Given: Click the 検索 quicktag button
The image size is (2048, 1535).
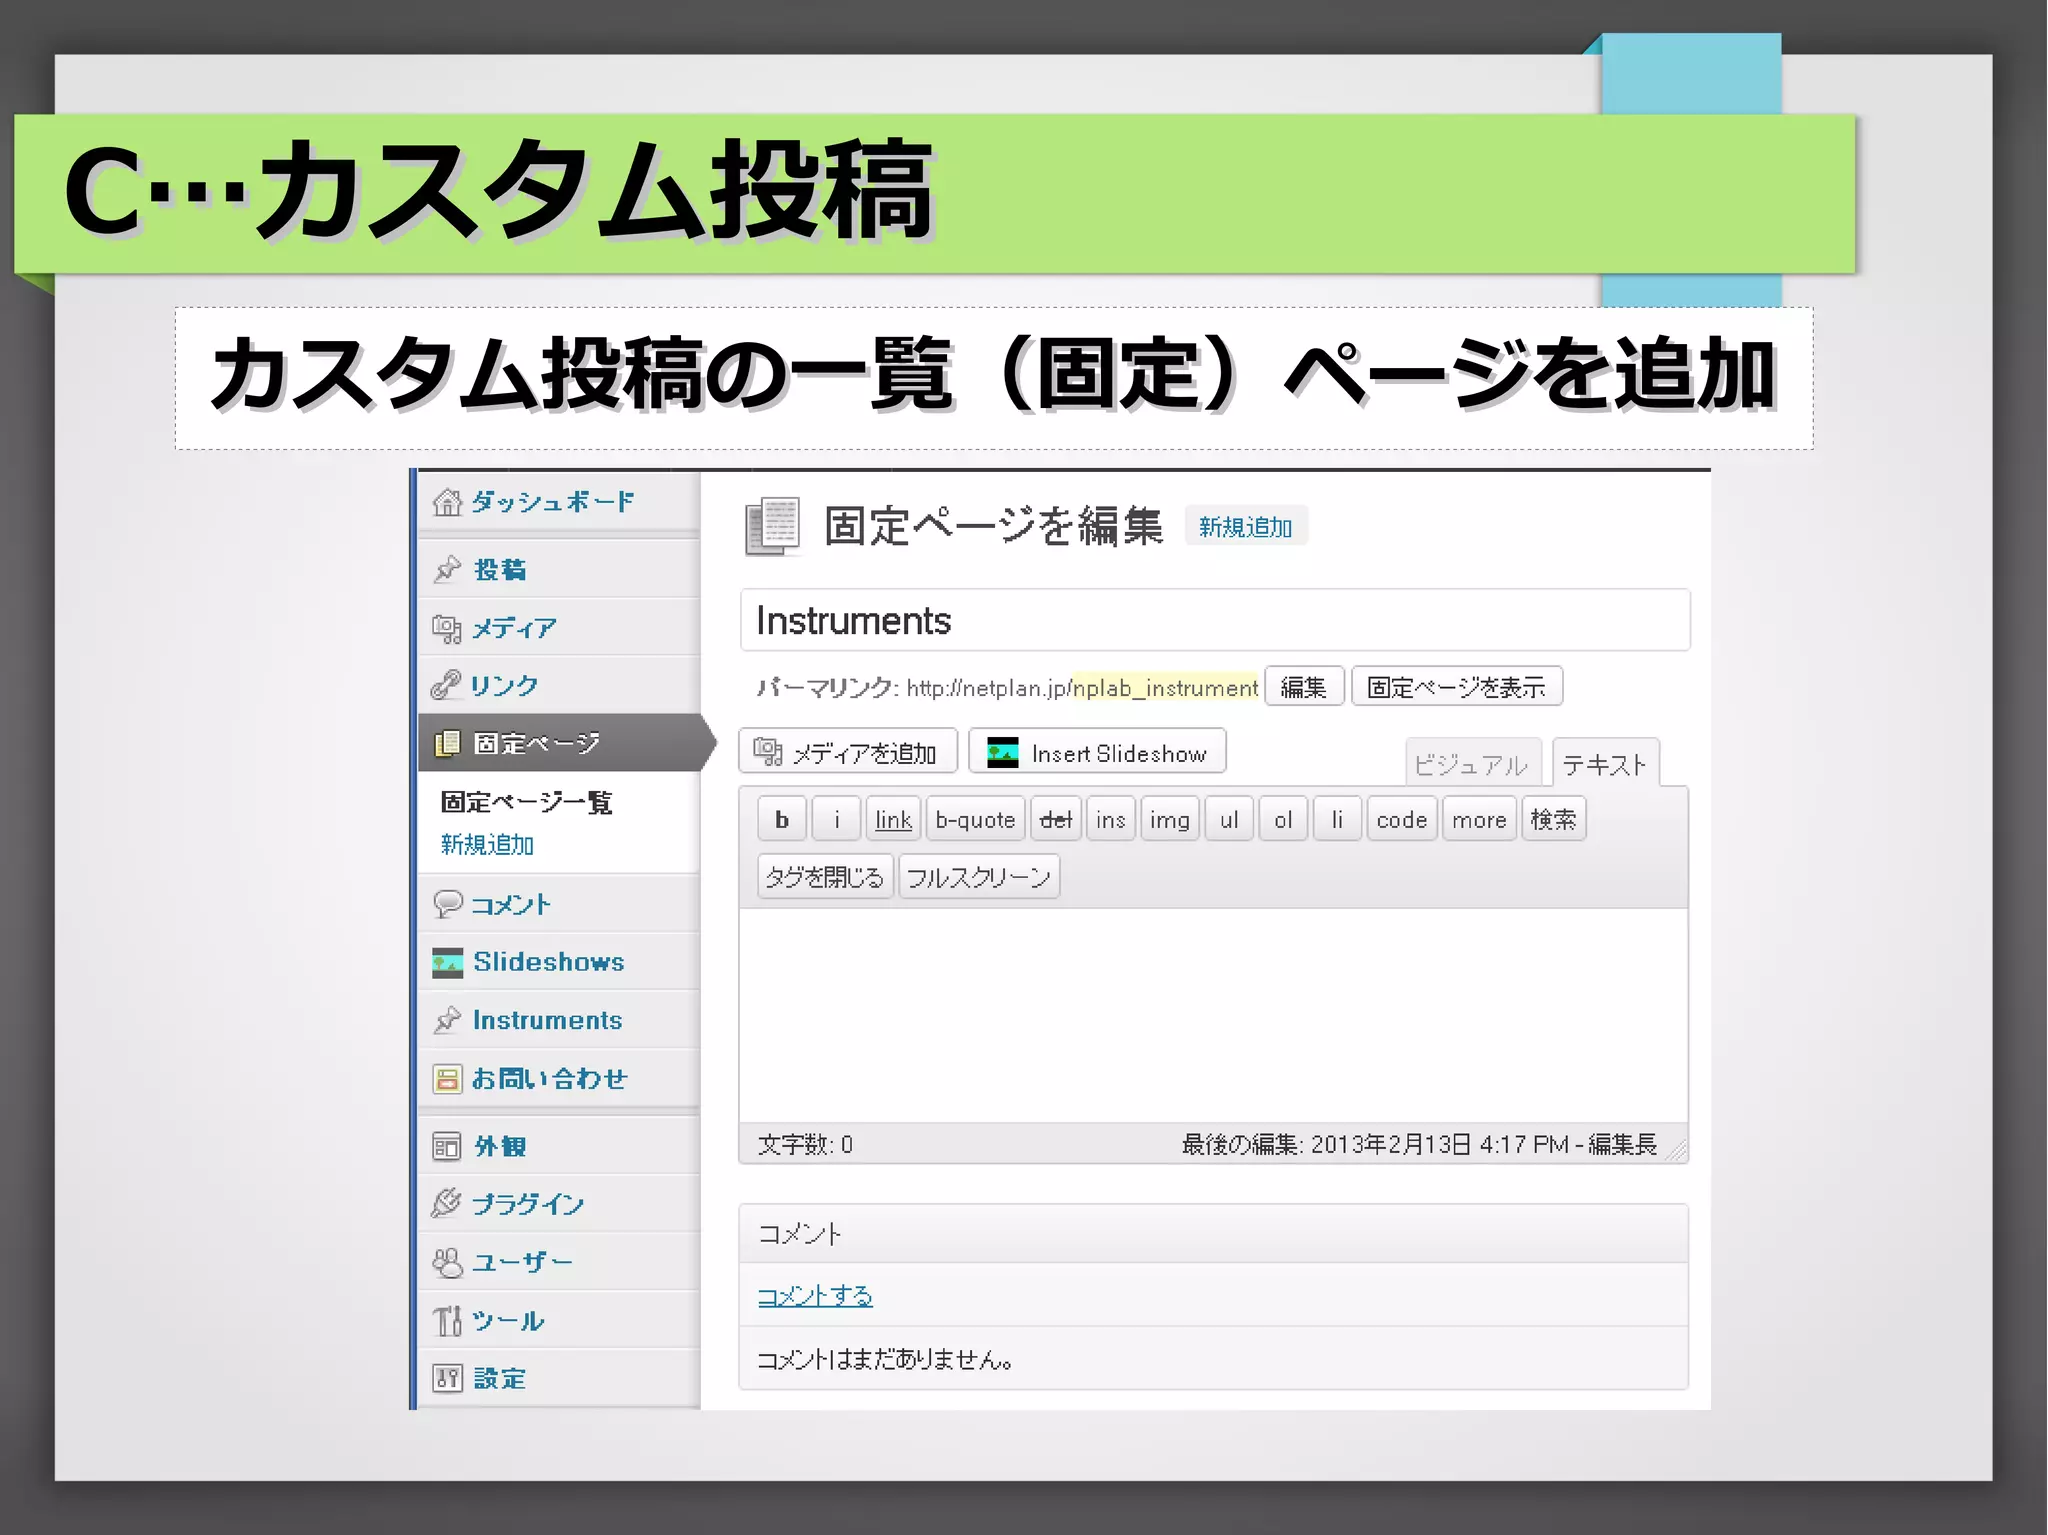Looking at the screenshot, I should 1553,820.
